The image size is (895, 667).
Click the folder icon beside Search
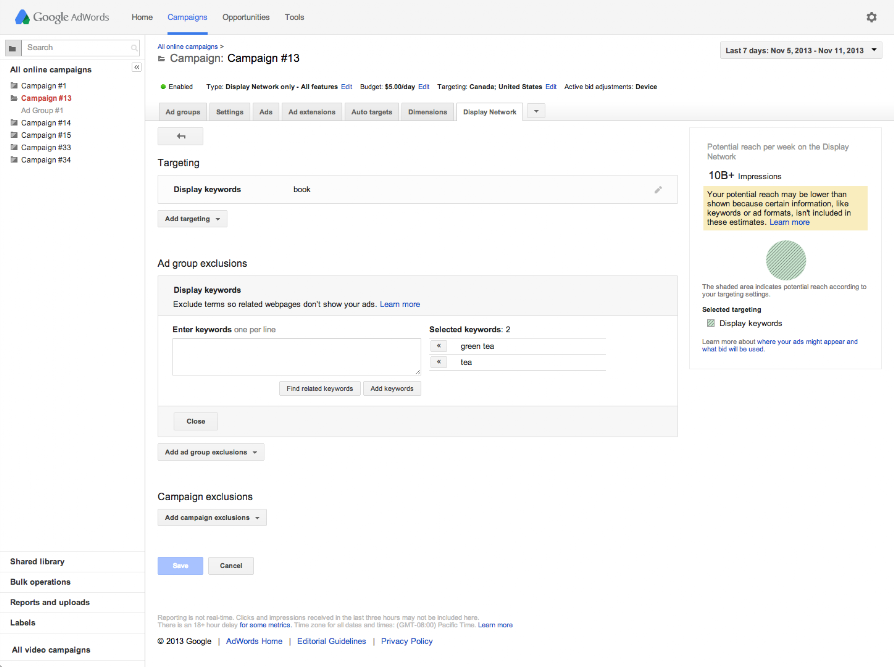12,47
